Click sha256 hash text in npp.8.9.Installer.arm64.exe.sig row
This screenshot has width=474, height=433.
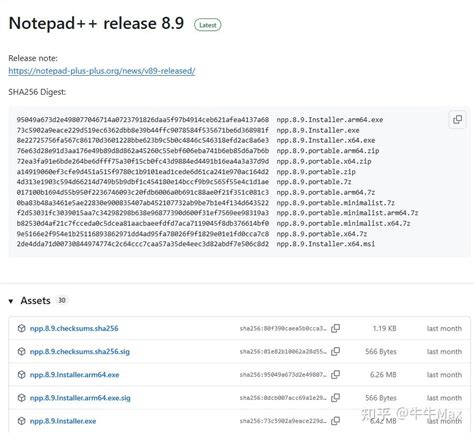pyautogui.click(x=283, y=398)
